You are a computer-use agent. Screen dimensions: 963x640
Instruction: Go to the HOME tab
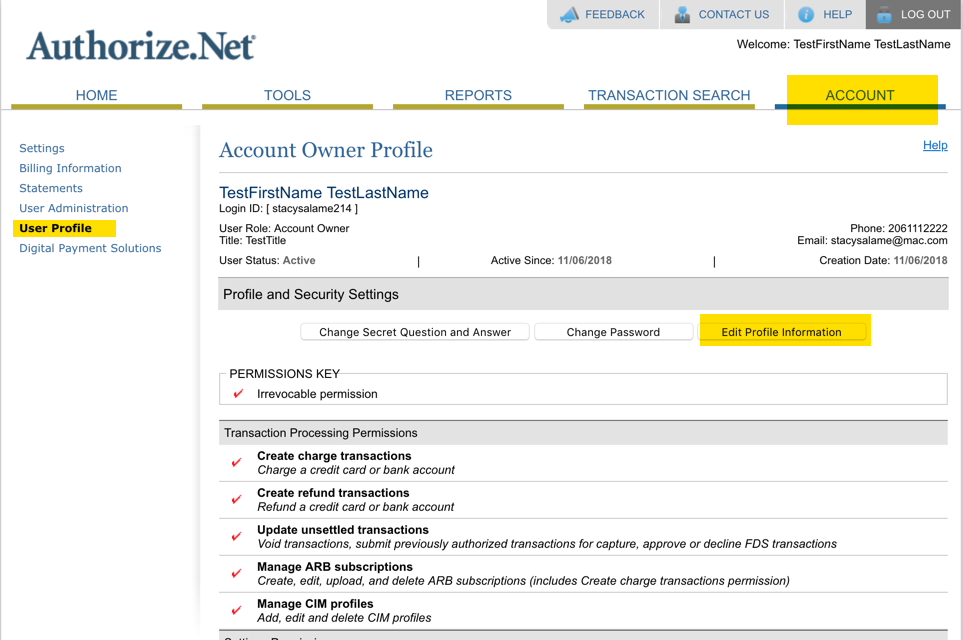click(x=96, y=95)
